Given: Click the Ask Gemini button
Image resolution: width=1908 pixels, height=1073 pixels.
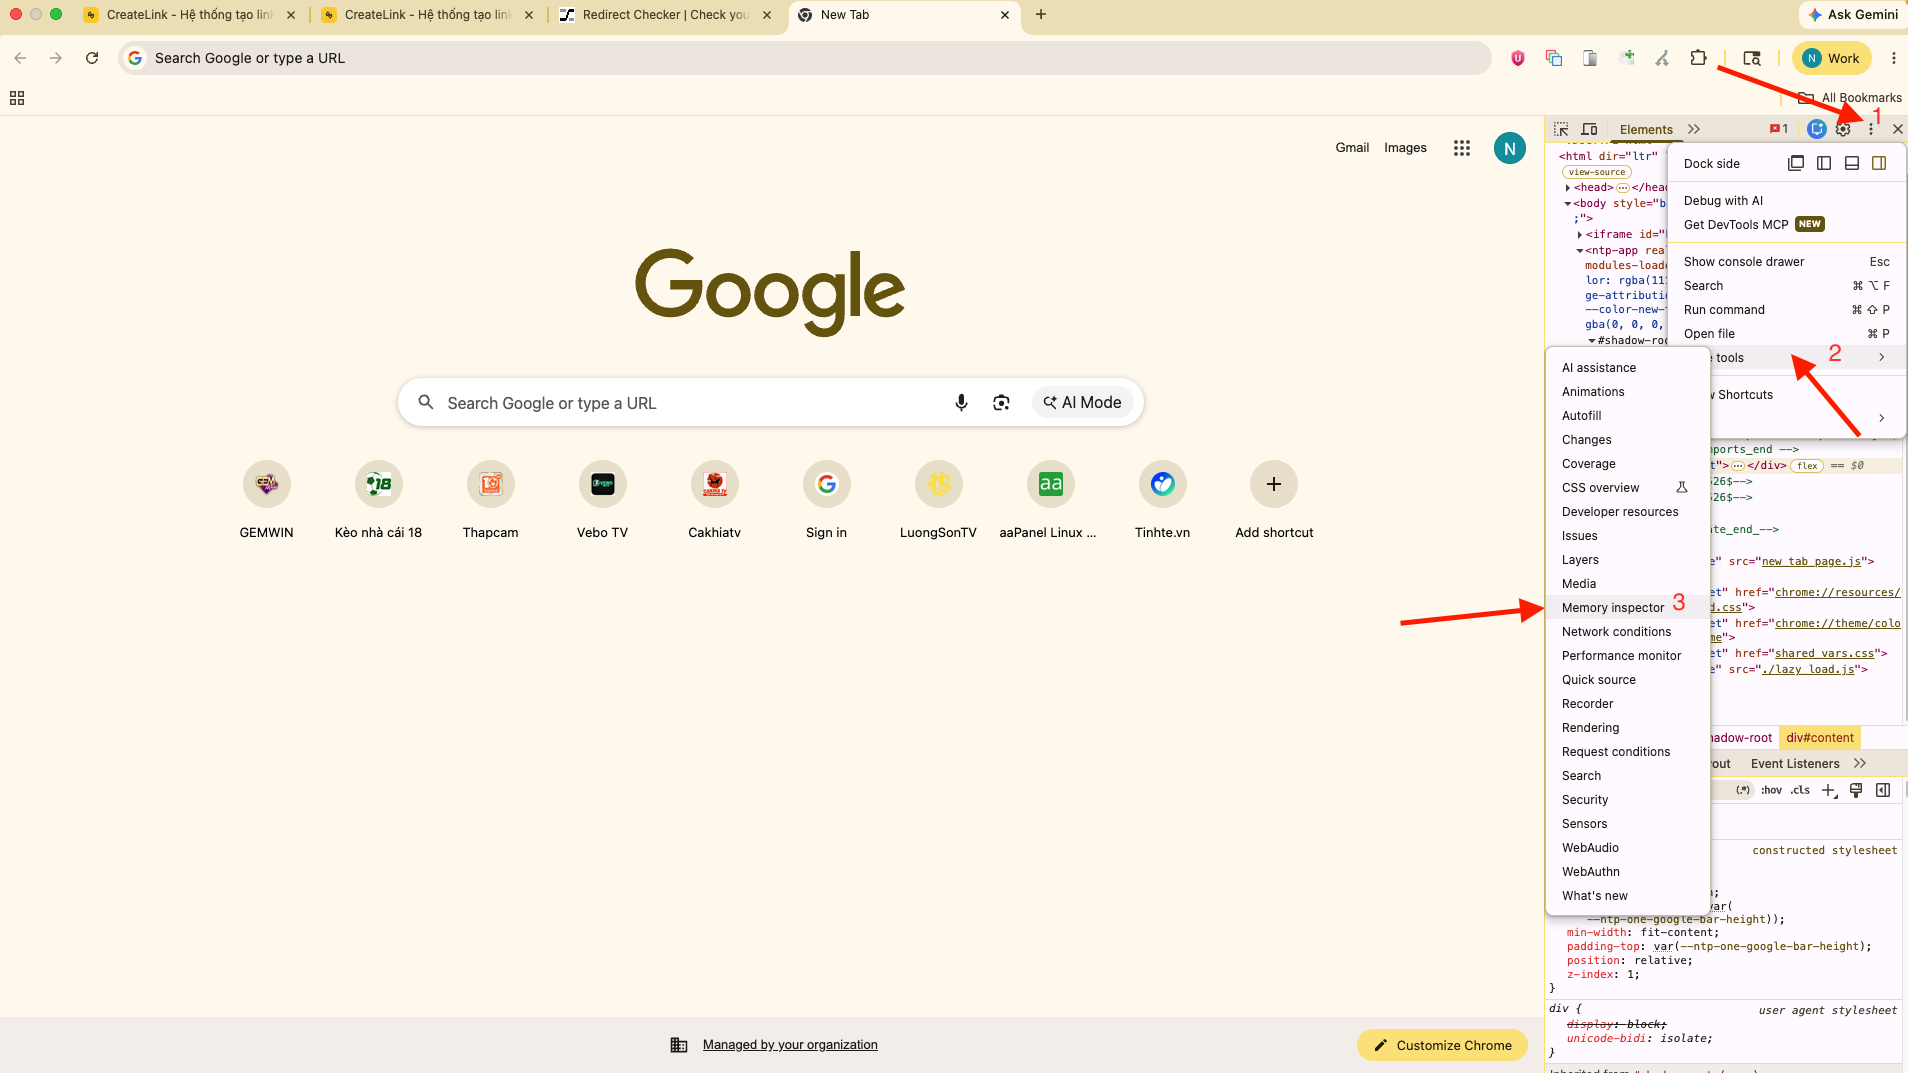Looking at the screenshot, I should [x=1853, y=15].
